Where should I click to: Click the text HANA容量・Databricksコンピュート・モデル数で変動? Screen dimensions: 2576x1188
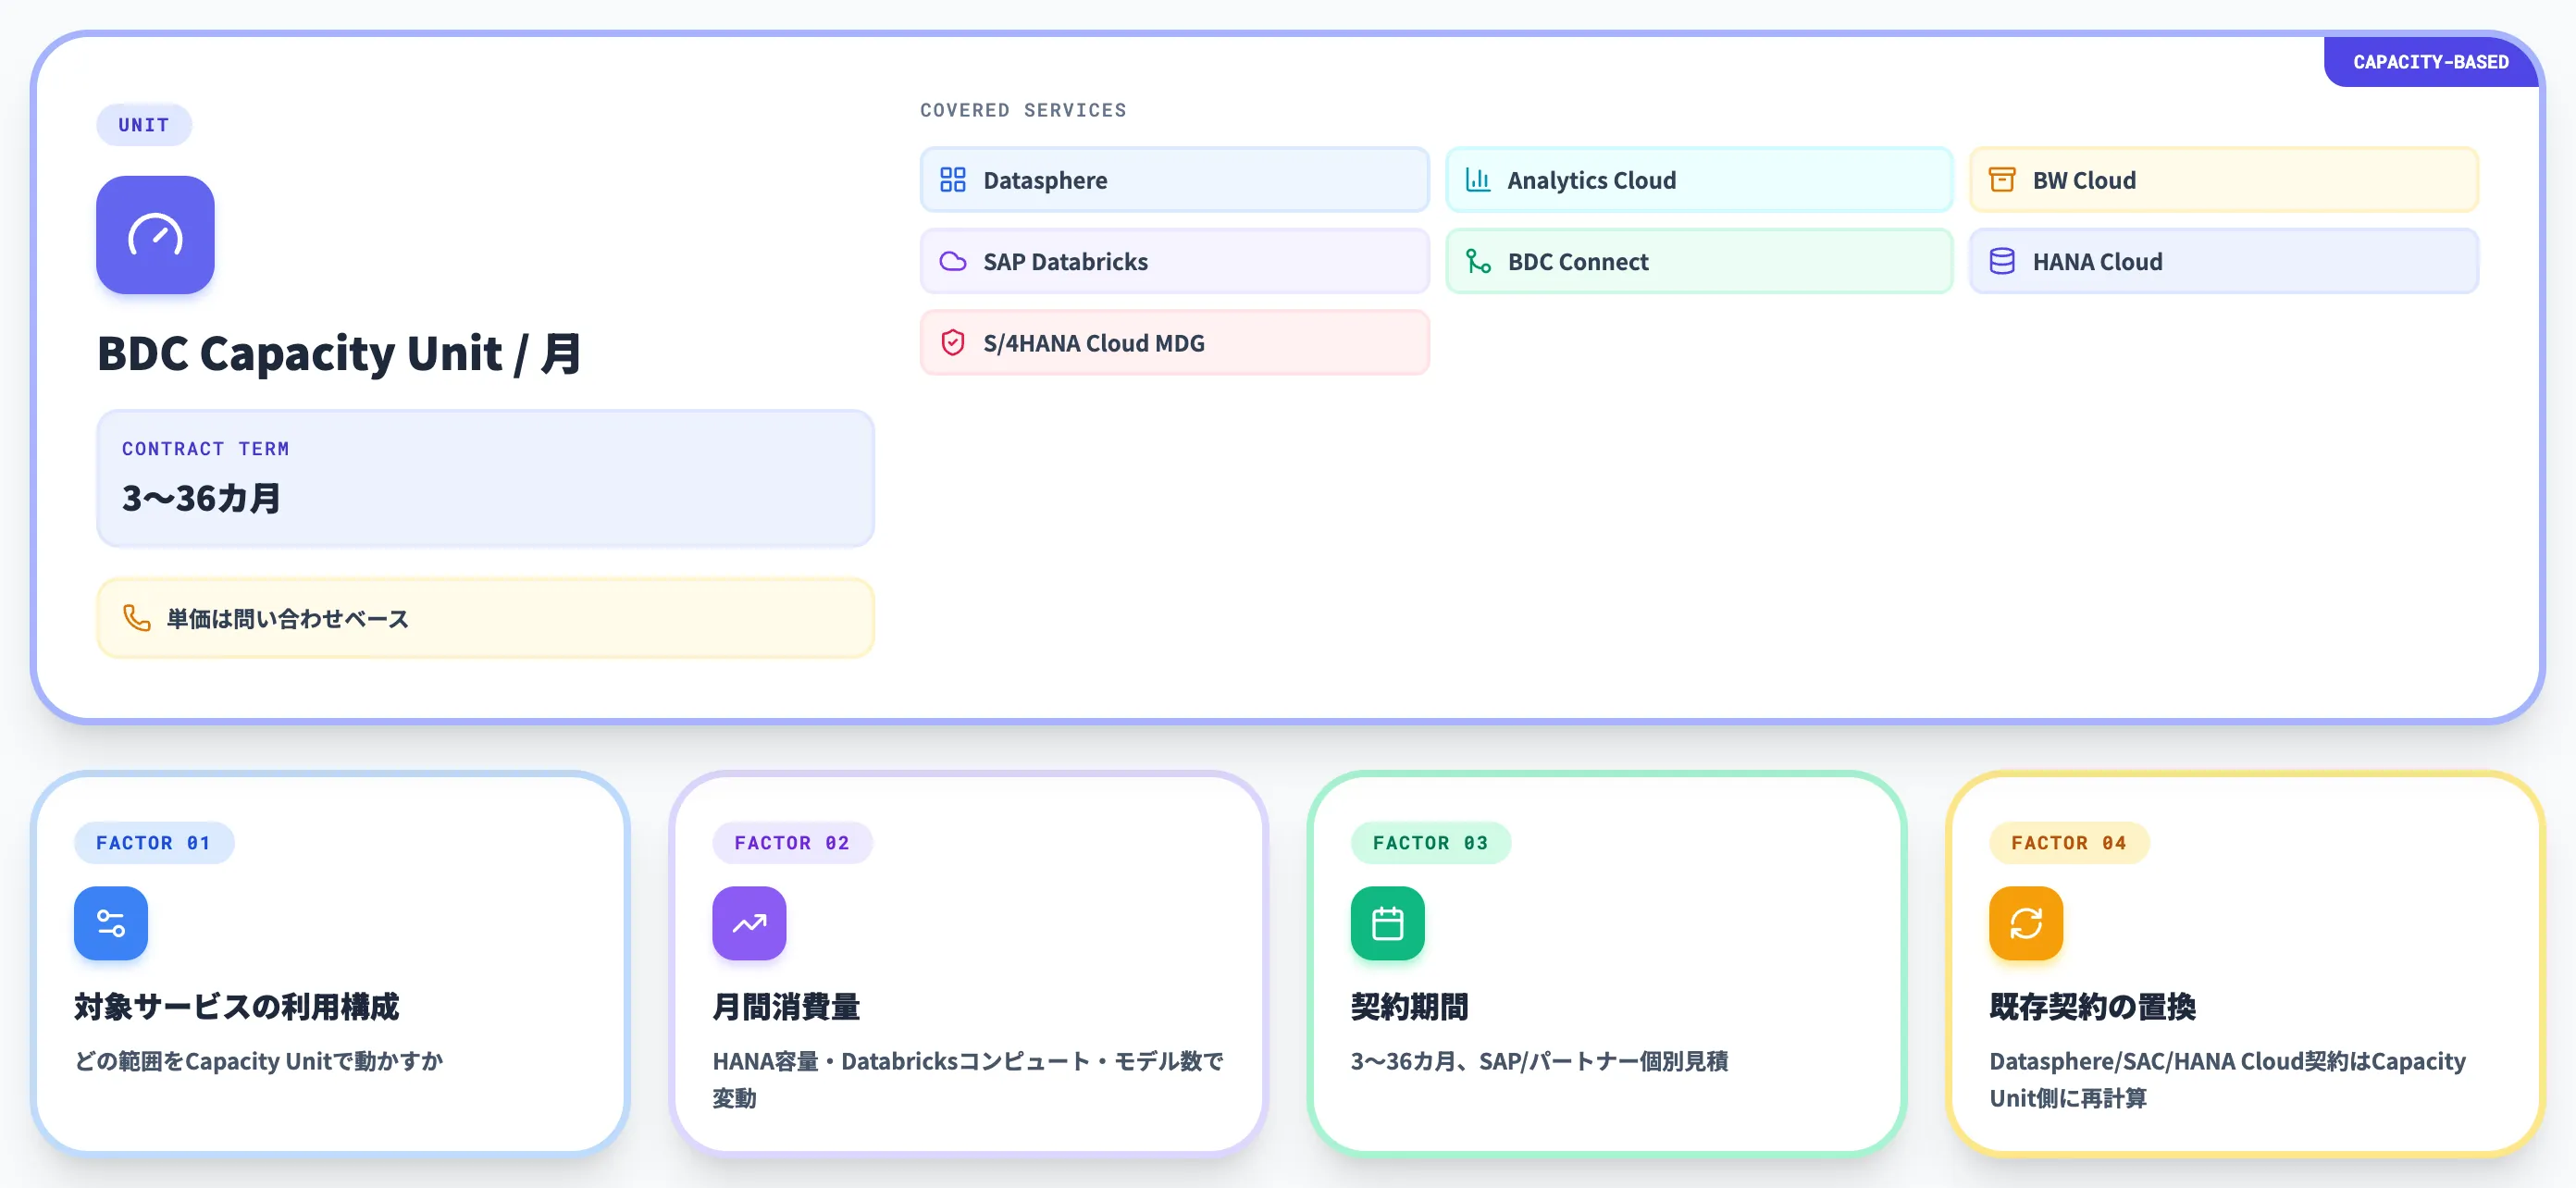coord(967,1079)
